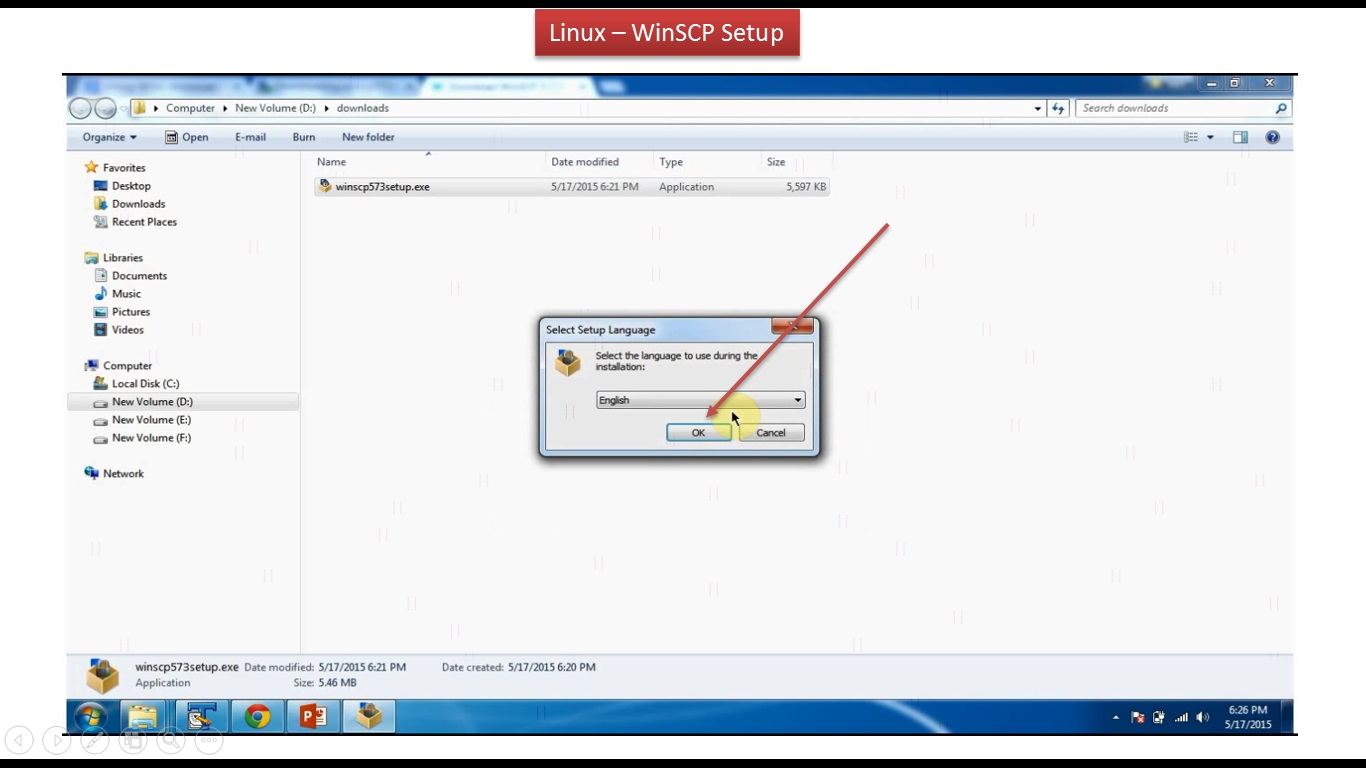Click New folder in toolbar
Screen dimensions: 1366x768
368,137
